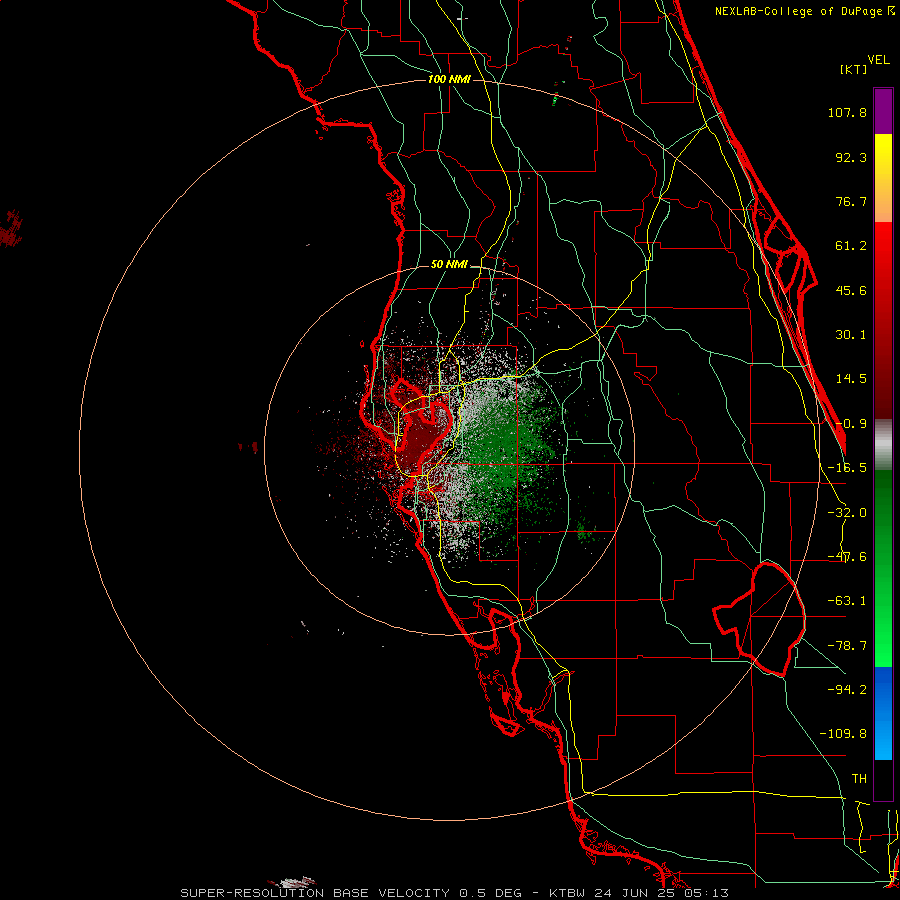Click the 92.3 velocity scale value

click(x=851, y=157)
